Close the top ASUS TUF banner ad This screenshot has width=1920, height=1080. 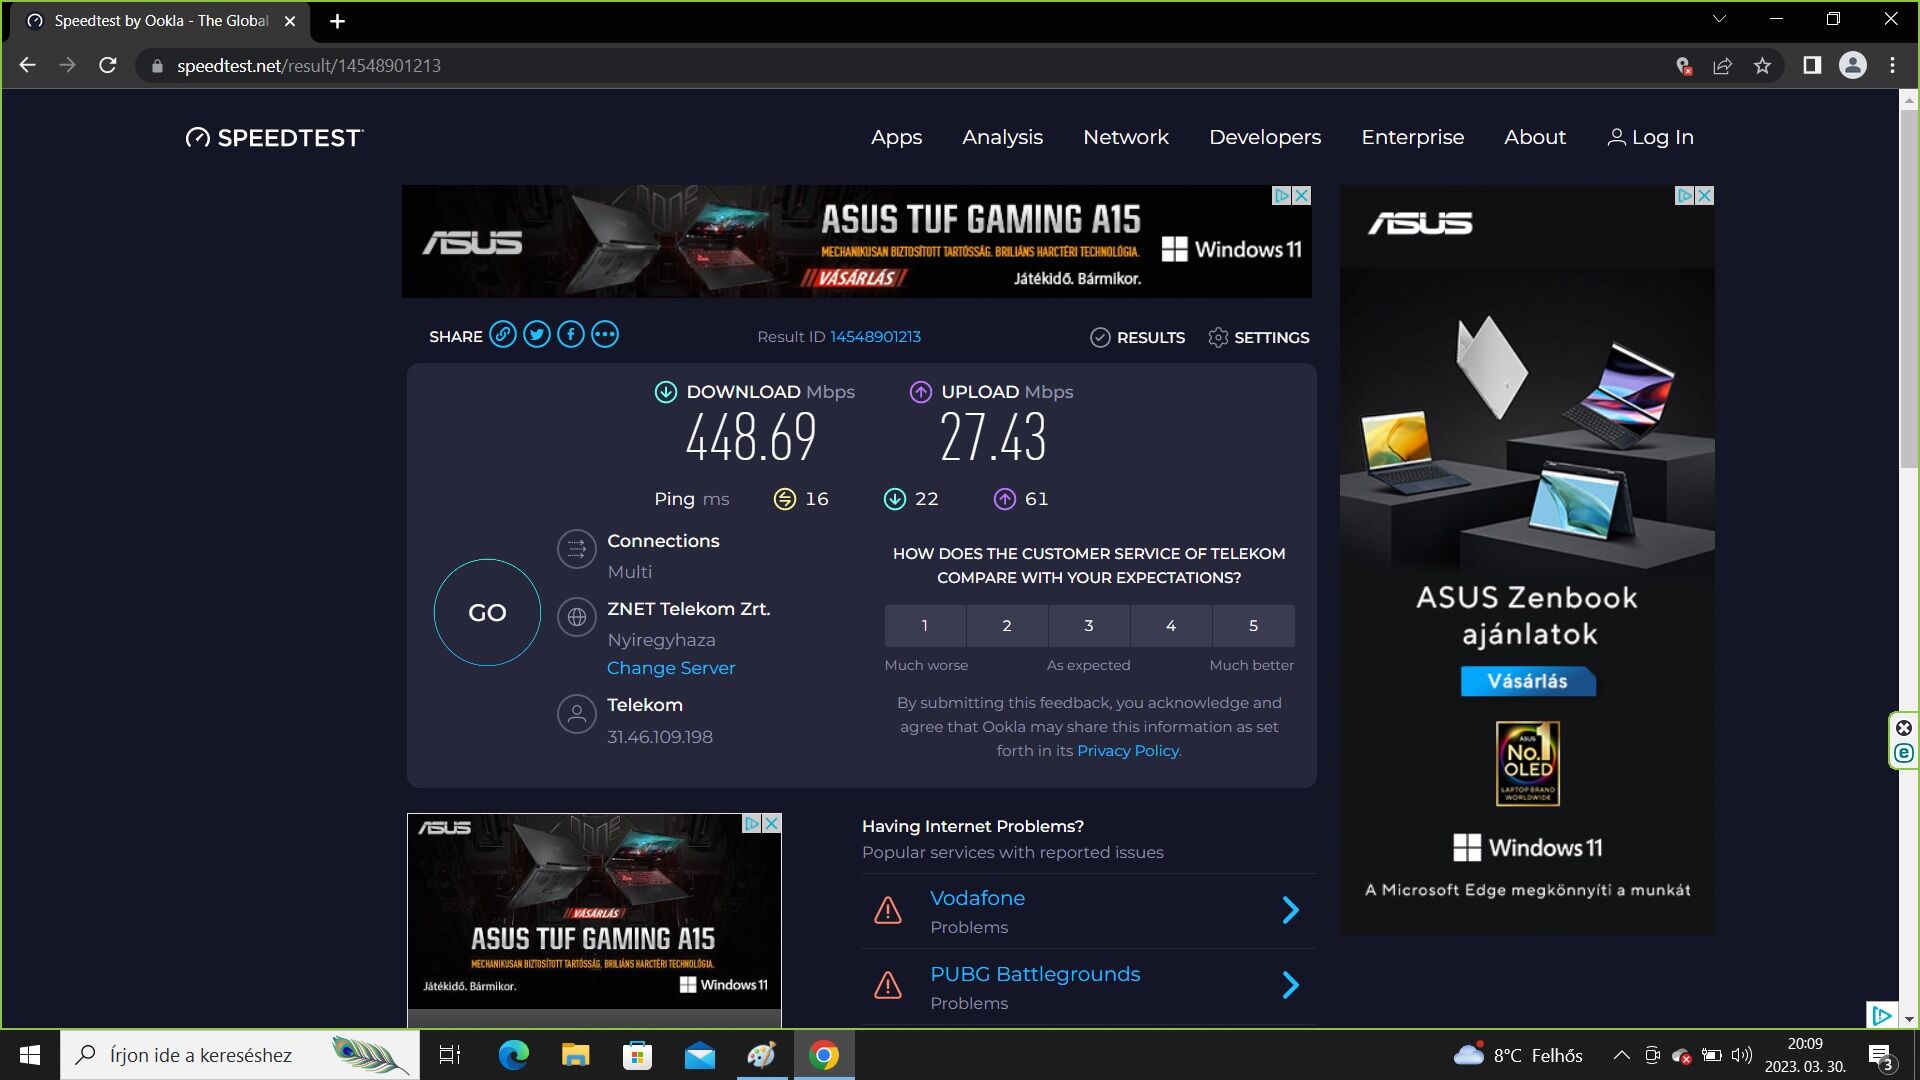(x=1302, y=196)
